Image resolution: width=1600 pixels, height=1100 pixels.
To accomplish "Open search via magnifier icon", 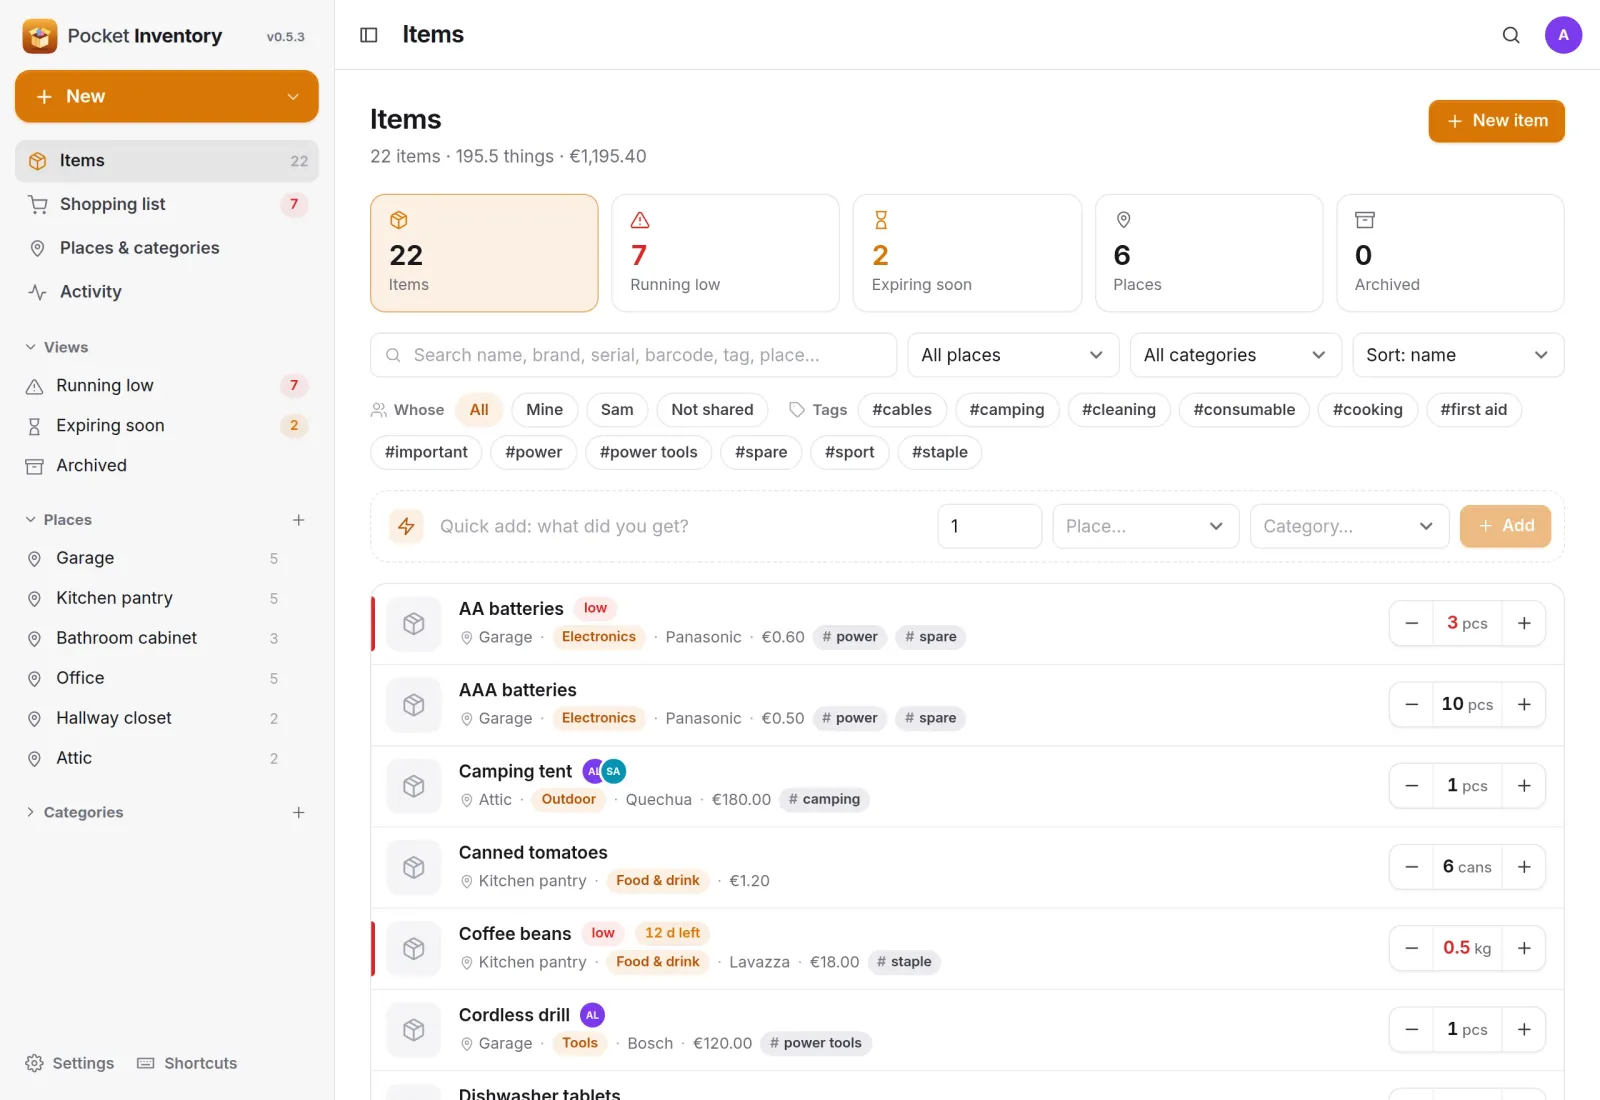I will [x=1511, y=35].
